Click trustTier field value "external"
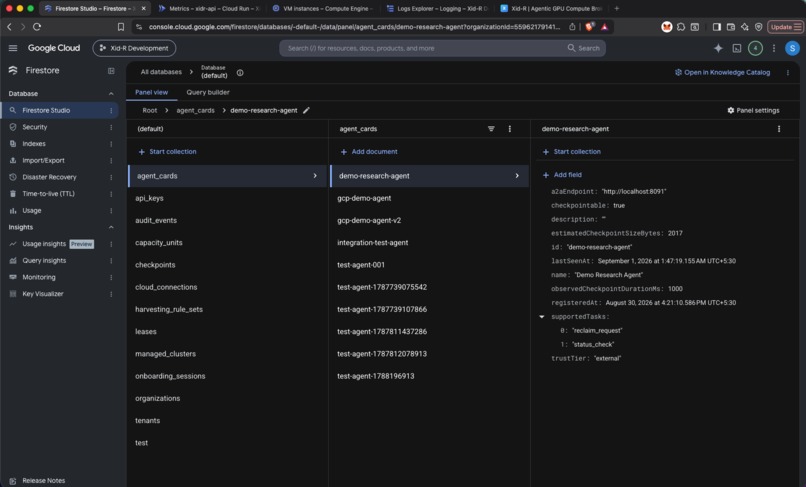Viewport: 806px width, 487px height. (x=607, y=358)
